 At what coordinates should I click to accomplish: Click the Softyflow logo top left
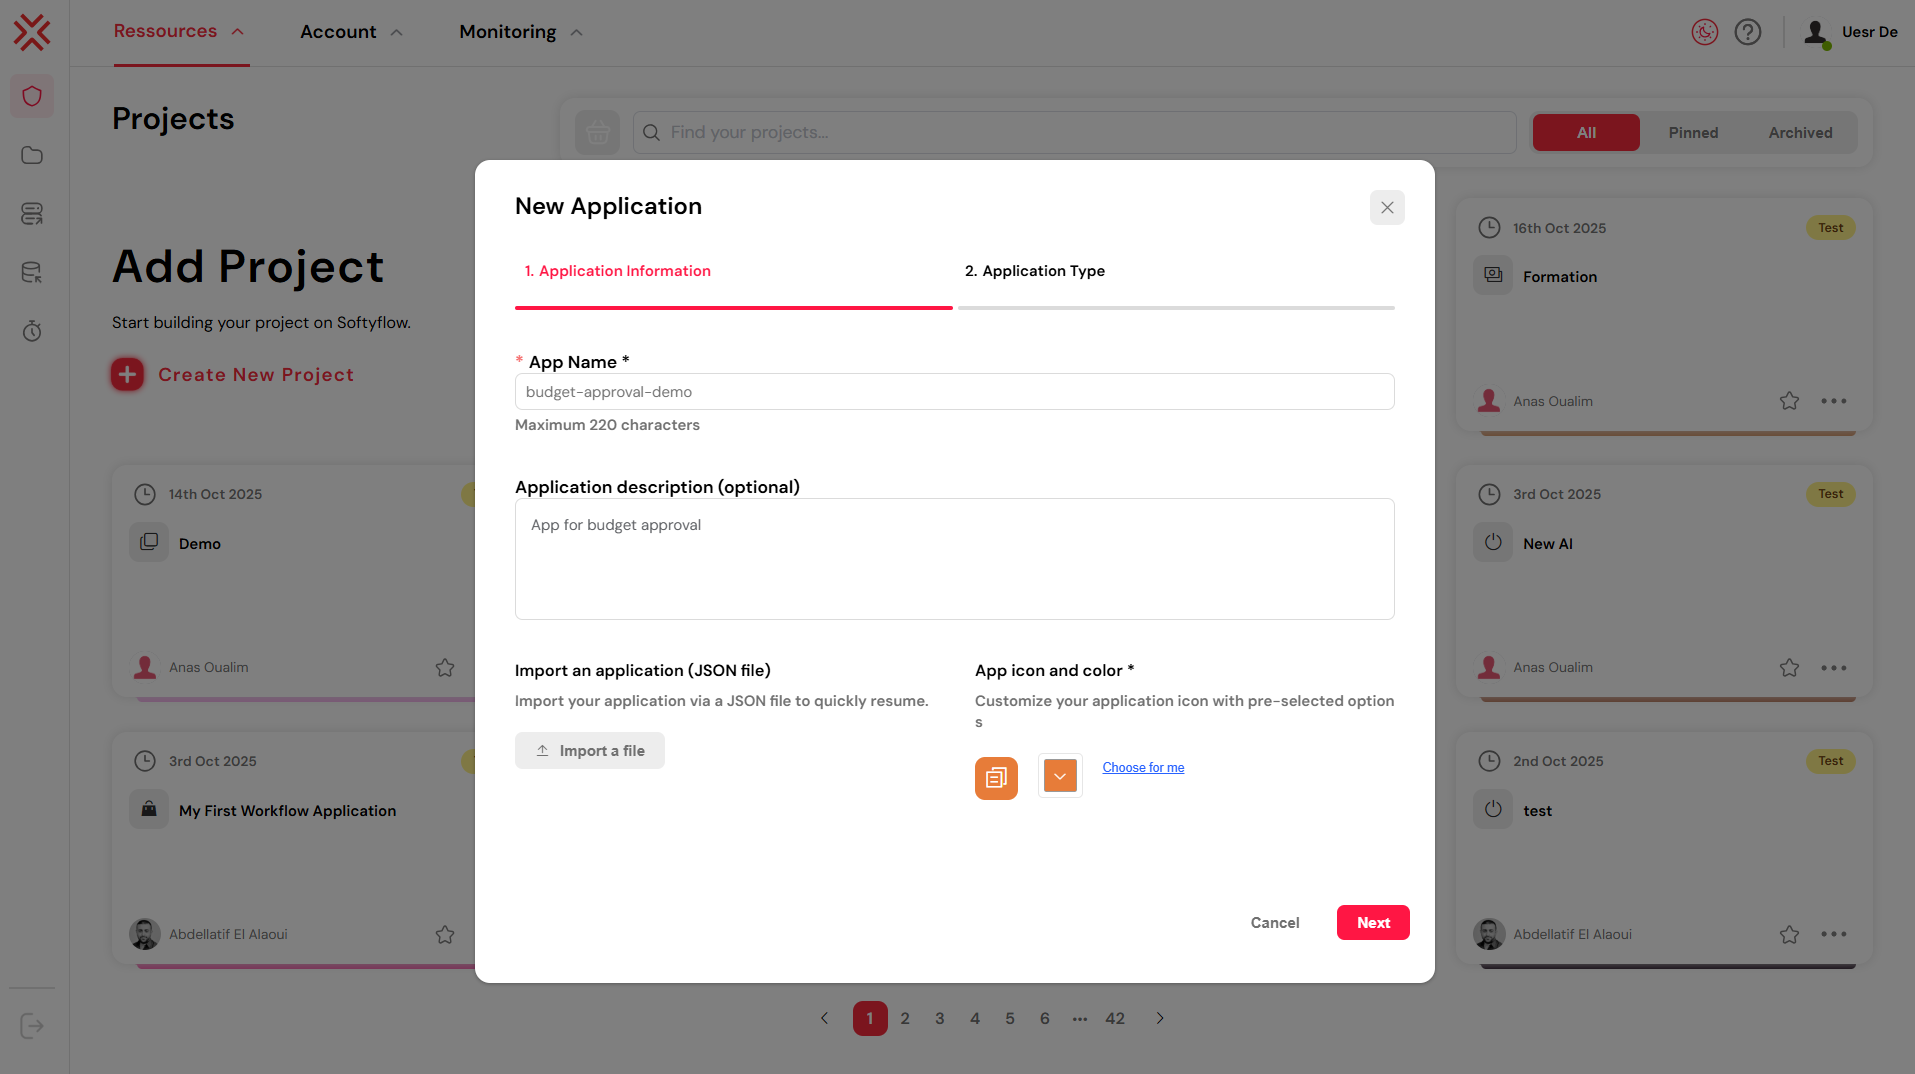pyautogui.click(x=32, y=32)
